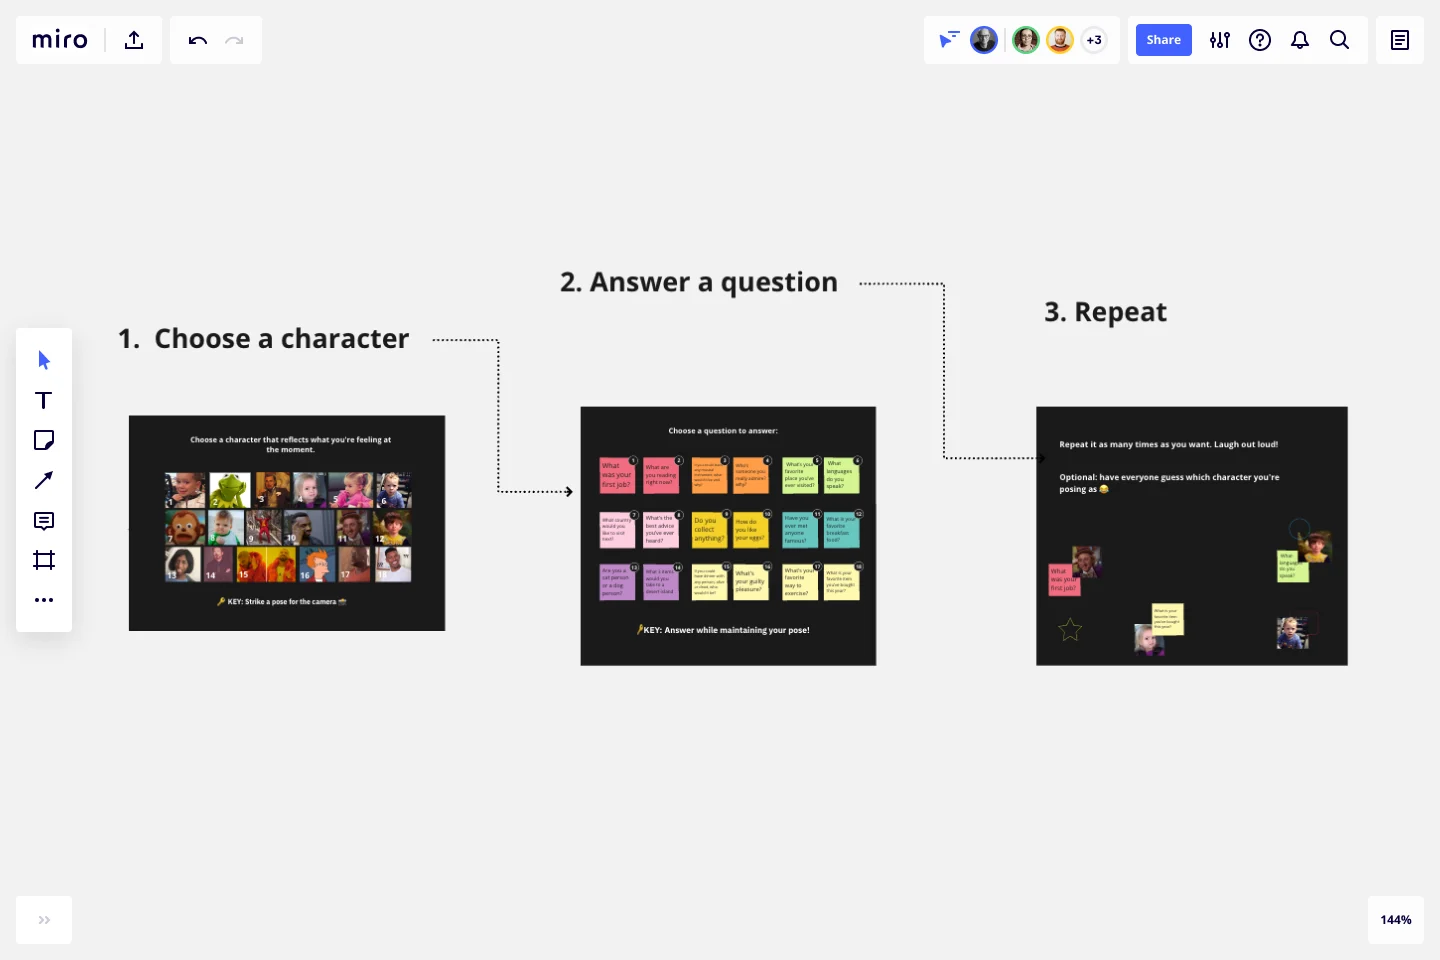
Task: Select the '3. Repeat' heading
Action: click(x=1106, y=313)
